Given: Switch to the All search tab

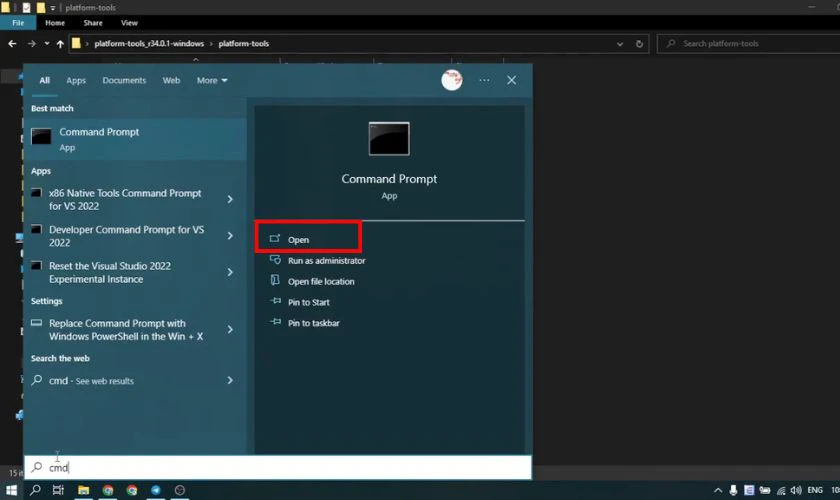Looking at the screenshot, I should click(x=44, y=80).
